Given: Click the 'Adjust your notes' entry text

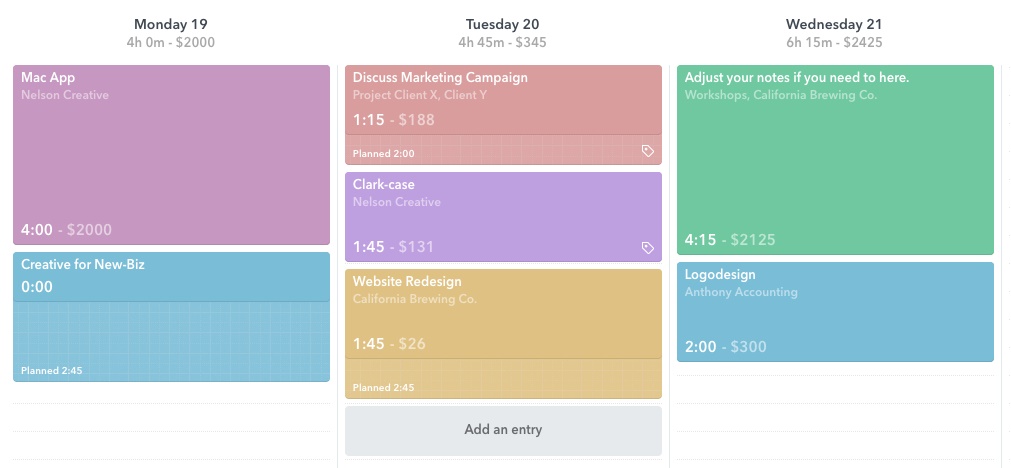Looking at the screenshot, I should [797, 78].
